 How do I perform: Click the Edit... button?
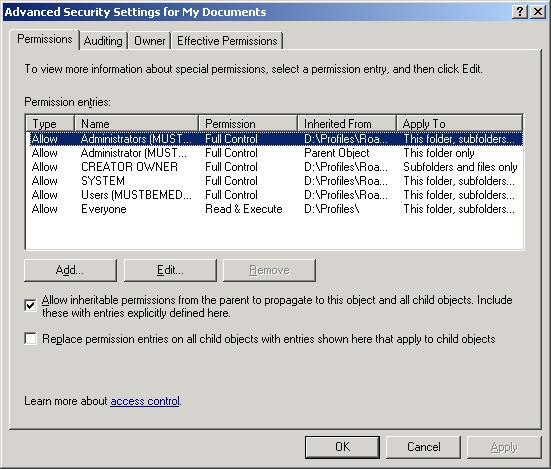(170, 270)
